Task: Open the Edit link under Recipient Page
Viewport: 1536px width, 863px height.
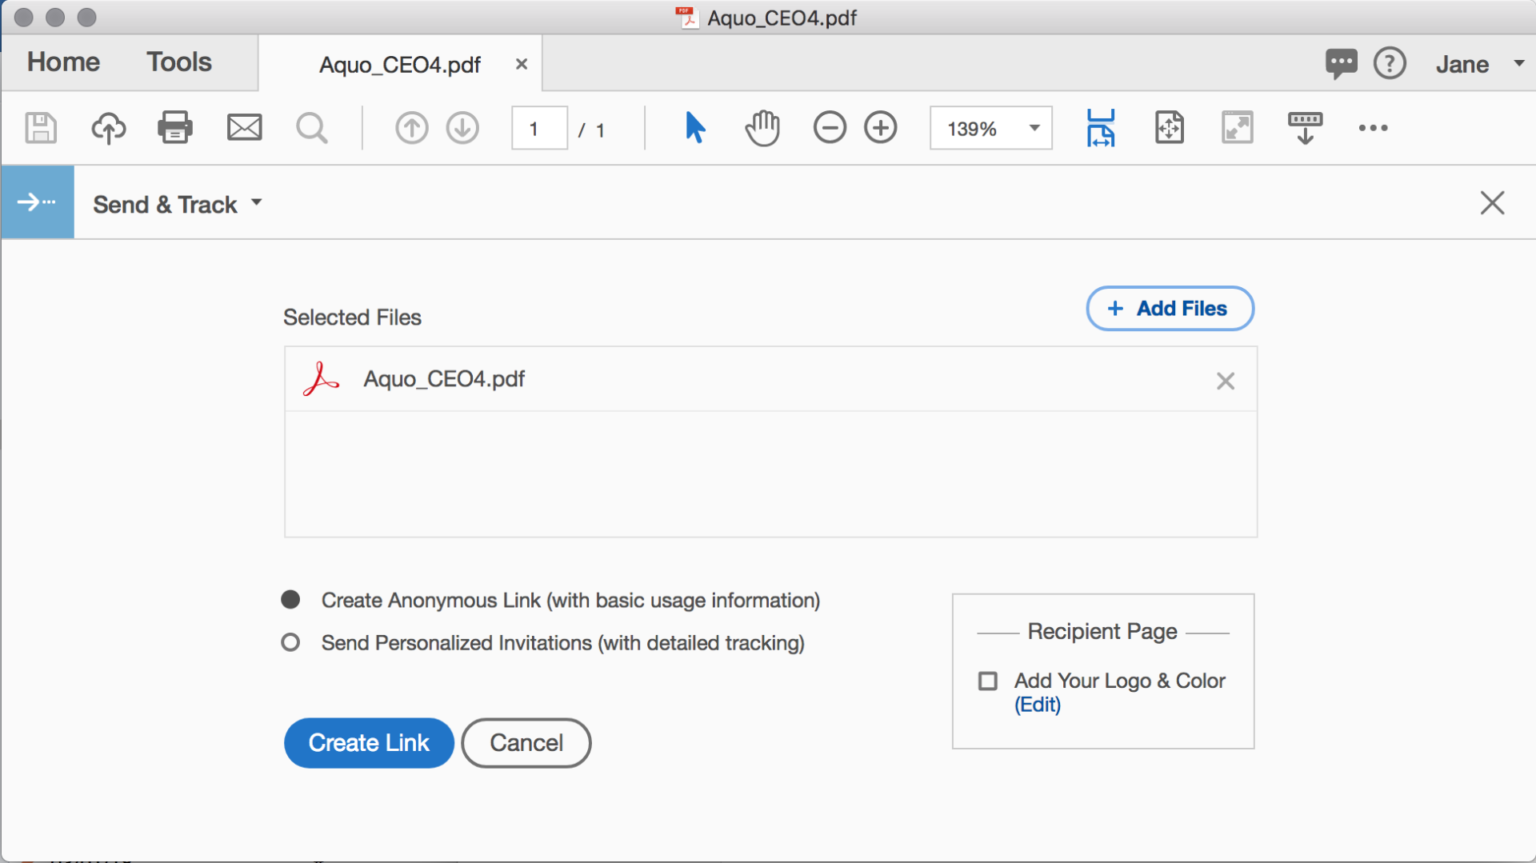Action: click(x=1037, y=704)
